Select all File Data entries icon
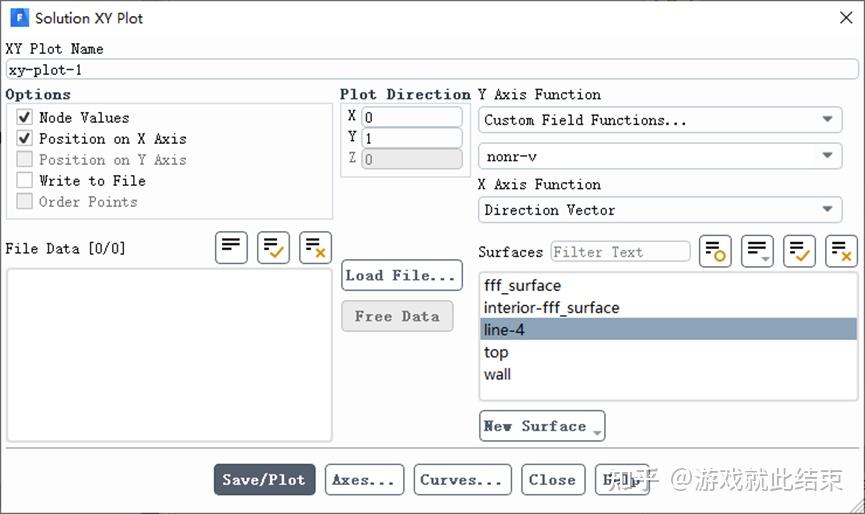The image size is (865, 514). [x=273, y=247]
